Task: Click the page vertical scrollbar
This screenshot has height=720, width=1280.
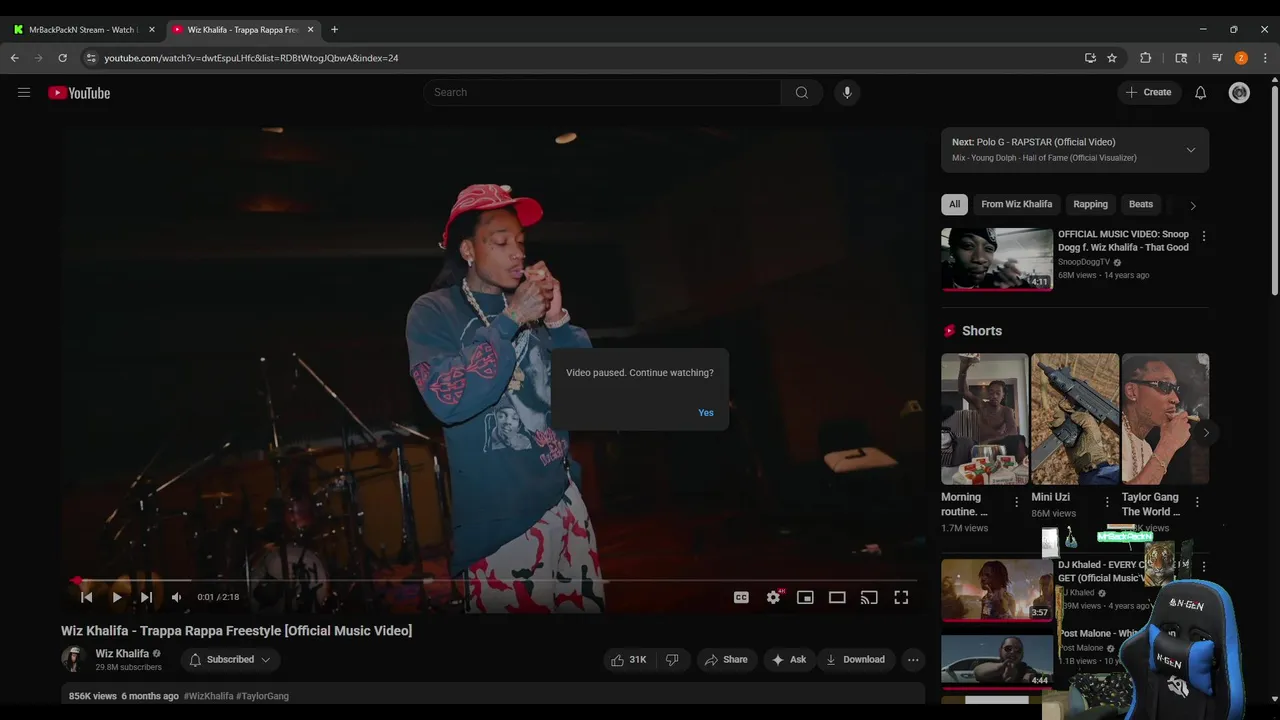Action: coord(1275,190)
